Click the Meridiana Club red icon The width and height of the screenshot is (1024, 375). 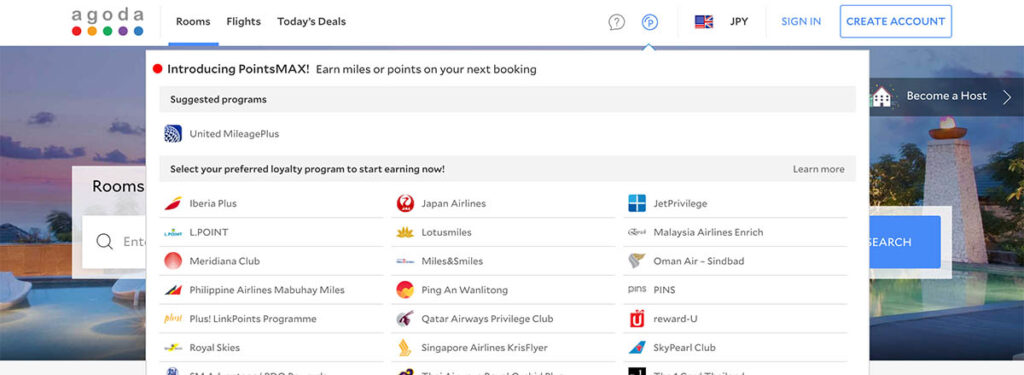coord(173,261)
